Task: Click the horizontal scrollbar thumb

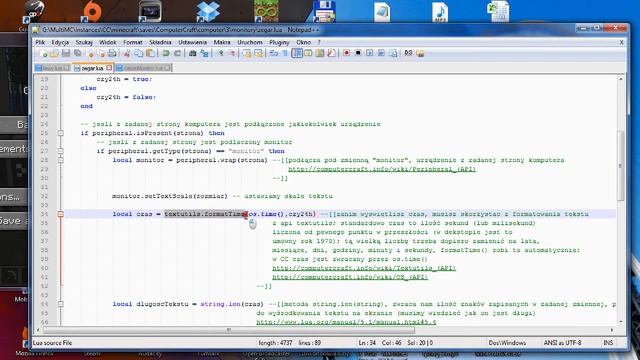Action: click(x=229, y=330)
